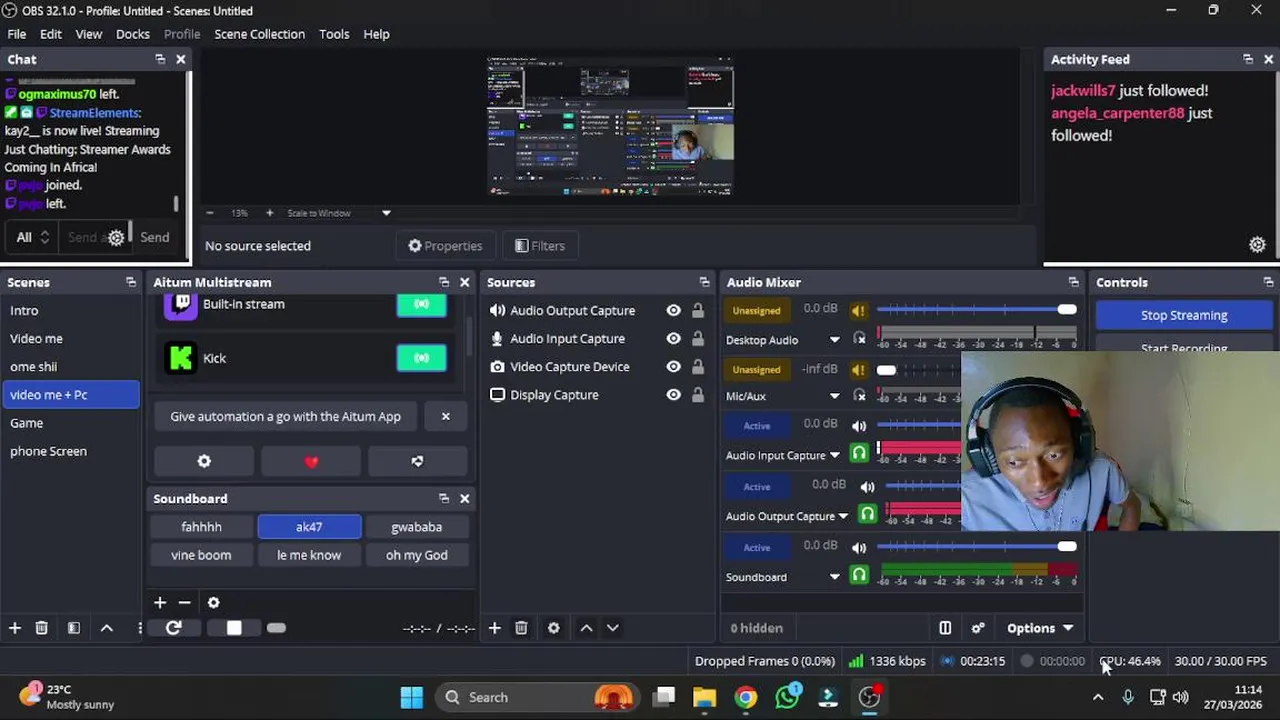1280x720 pixels.
Task: Expand the Audio Mixer Options dropdown
Action: tap(1040, 628)
